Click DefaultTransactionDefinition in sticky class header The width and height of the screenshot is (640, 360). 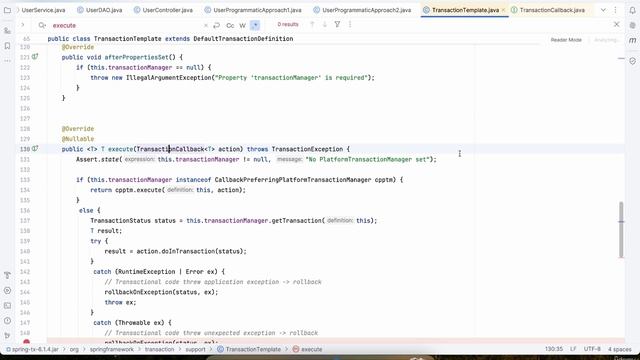pyautogui.click(x=243, y=39)
